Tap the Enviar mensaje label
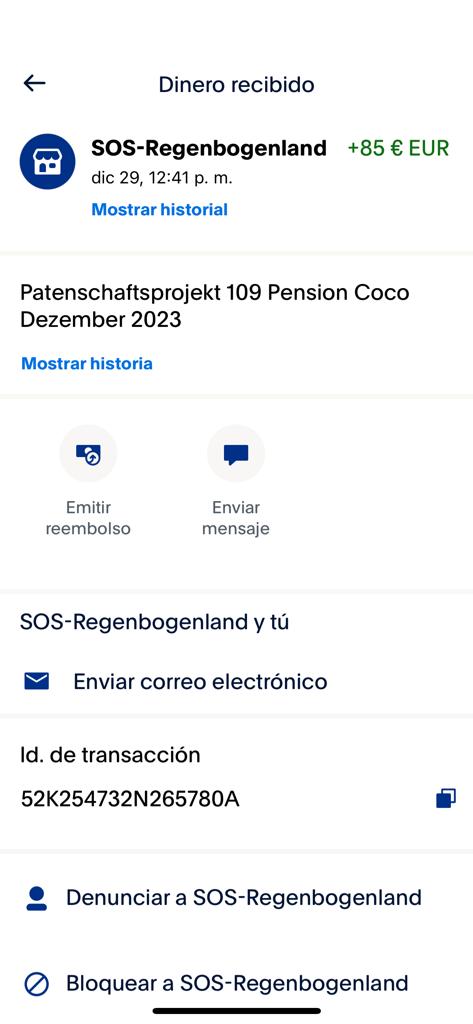 pos(236,518)
